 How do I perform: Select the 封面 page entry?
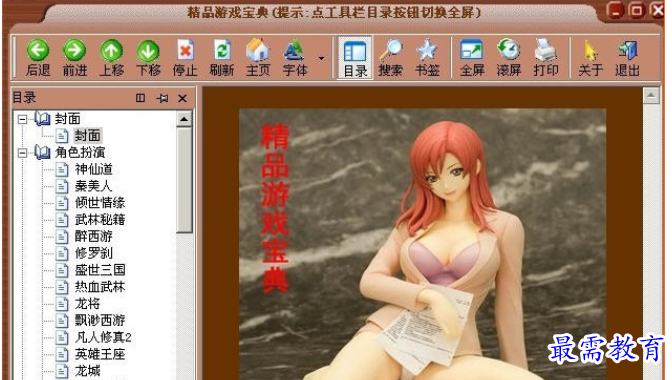pos(87,136)
